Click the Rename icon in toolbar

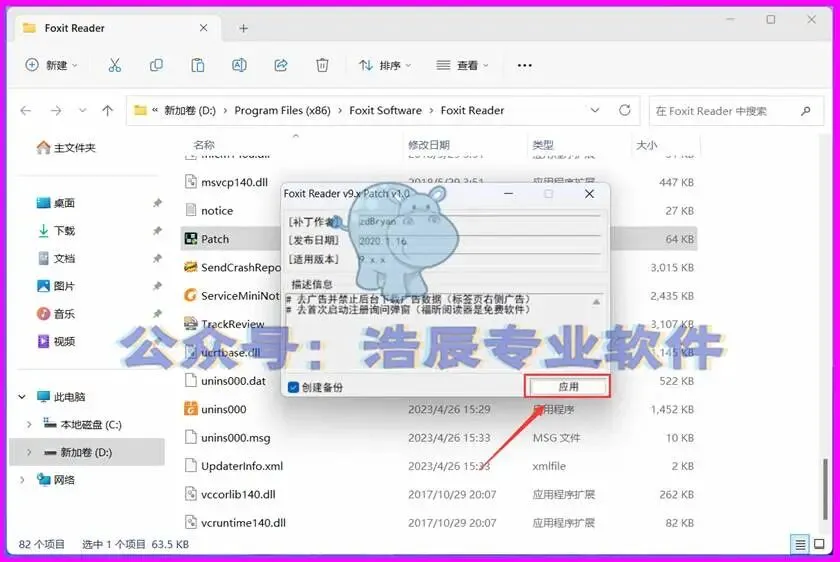pos(239,65)
